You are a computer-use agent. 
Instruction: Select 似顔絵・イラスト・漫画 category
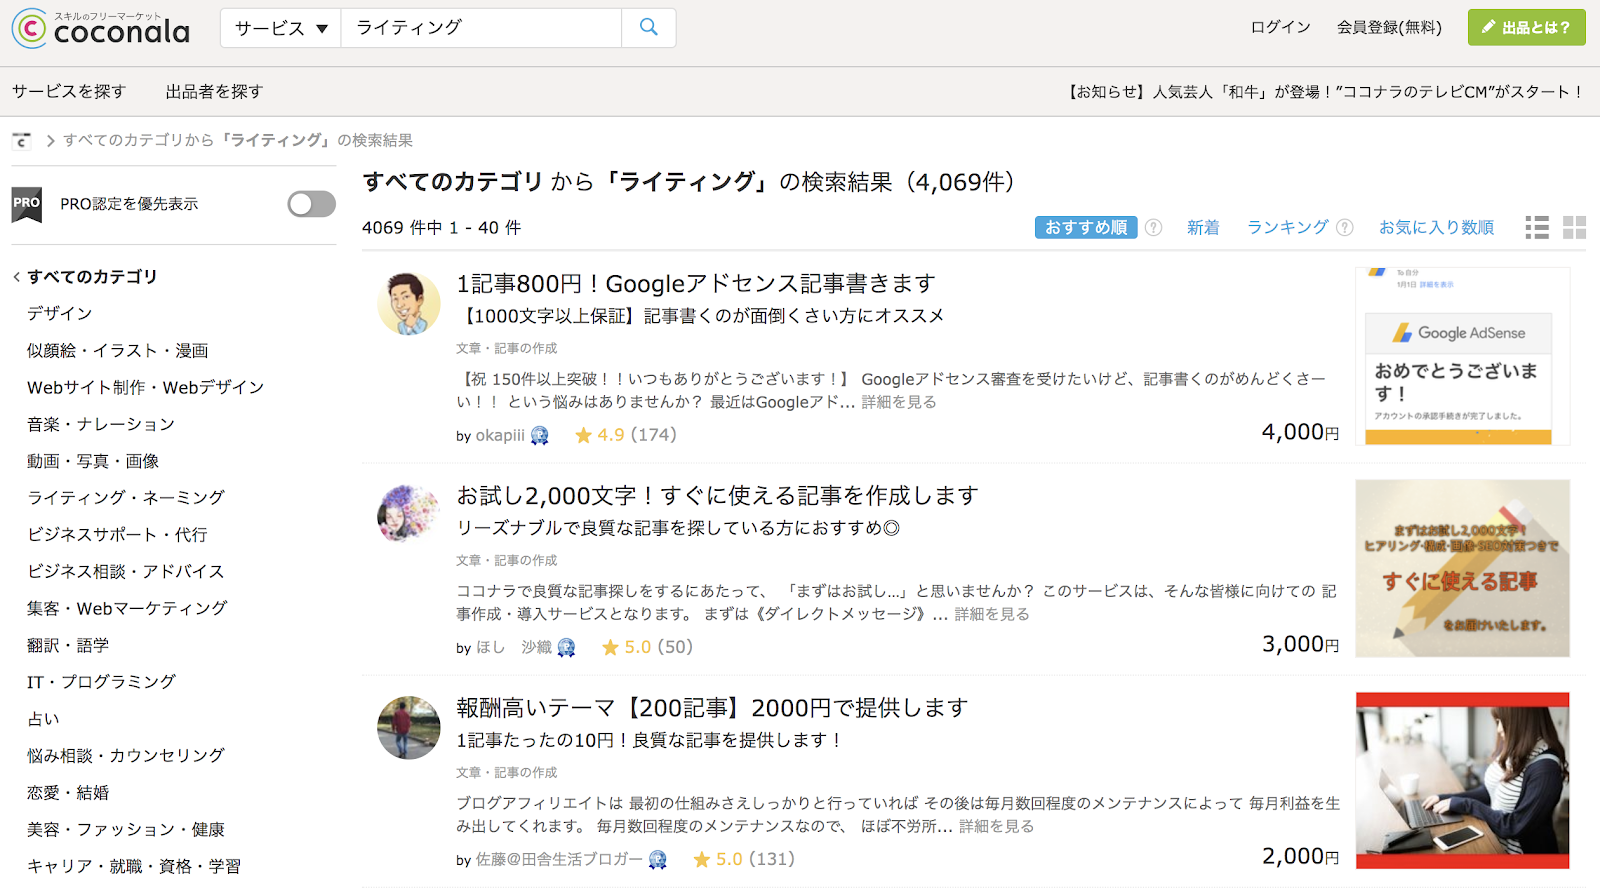(x=118, y=351)
